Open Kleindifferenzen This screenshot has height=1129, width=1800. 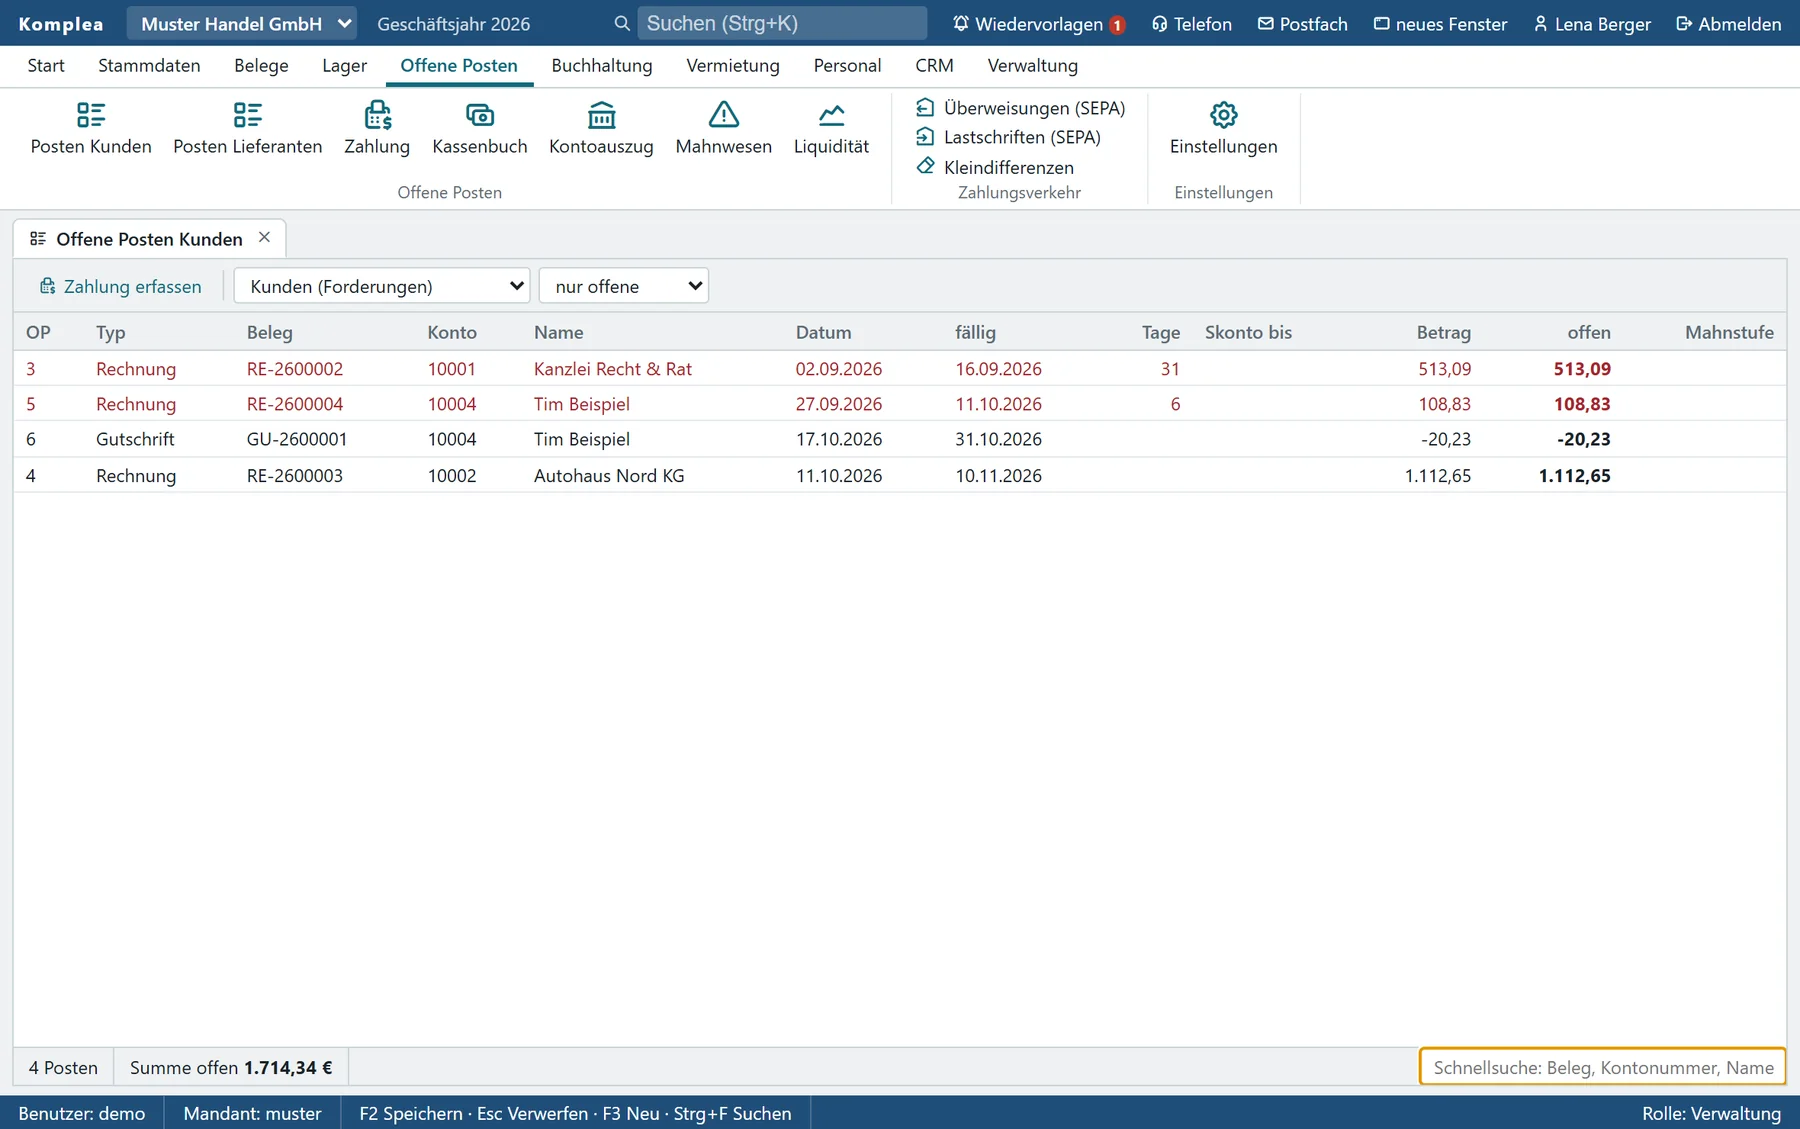[x=995, y=167]
